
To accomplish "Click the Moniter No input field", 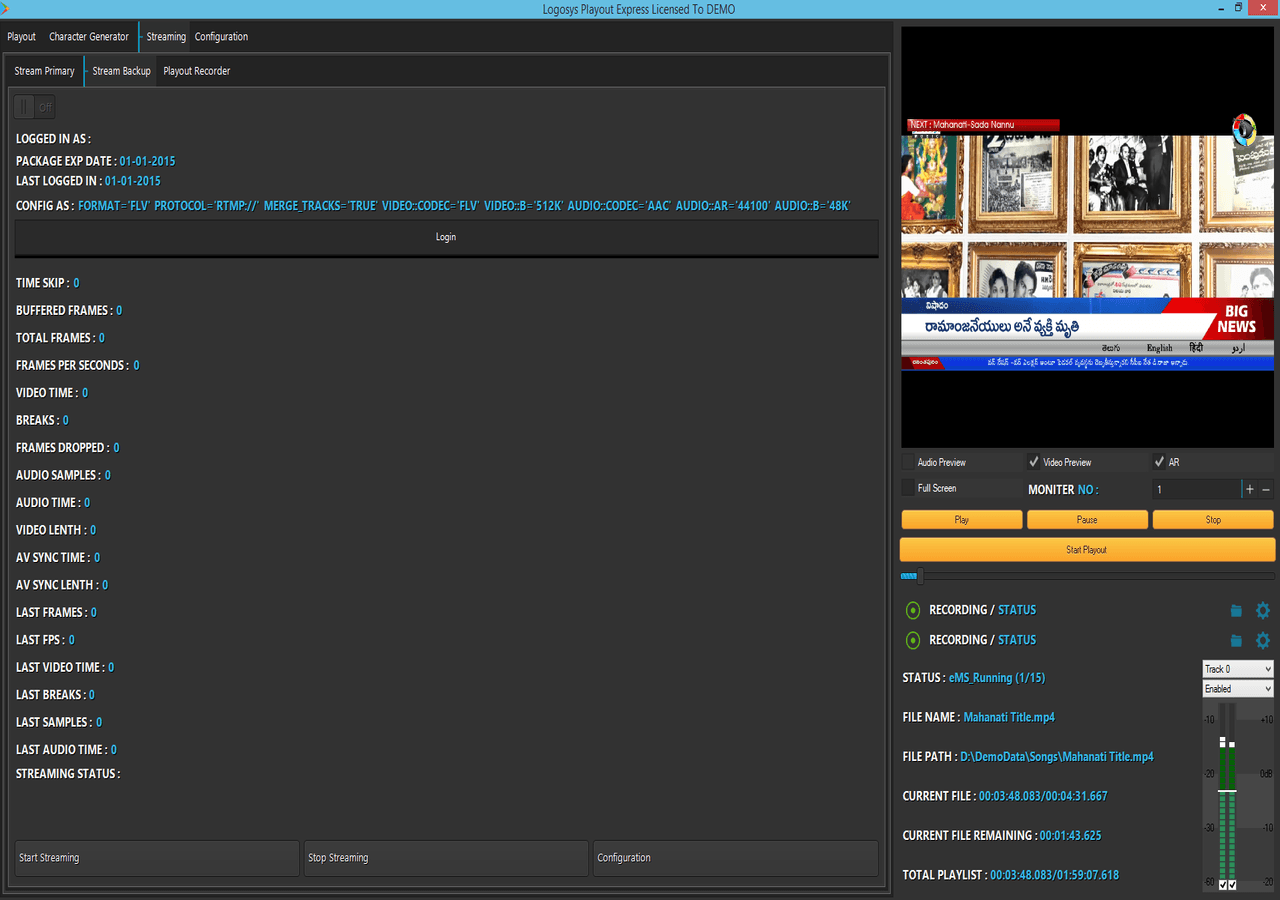I will (1195, 489).
